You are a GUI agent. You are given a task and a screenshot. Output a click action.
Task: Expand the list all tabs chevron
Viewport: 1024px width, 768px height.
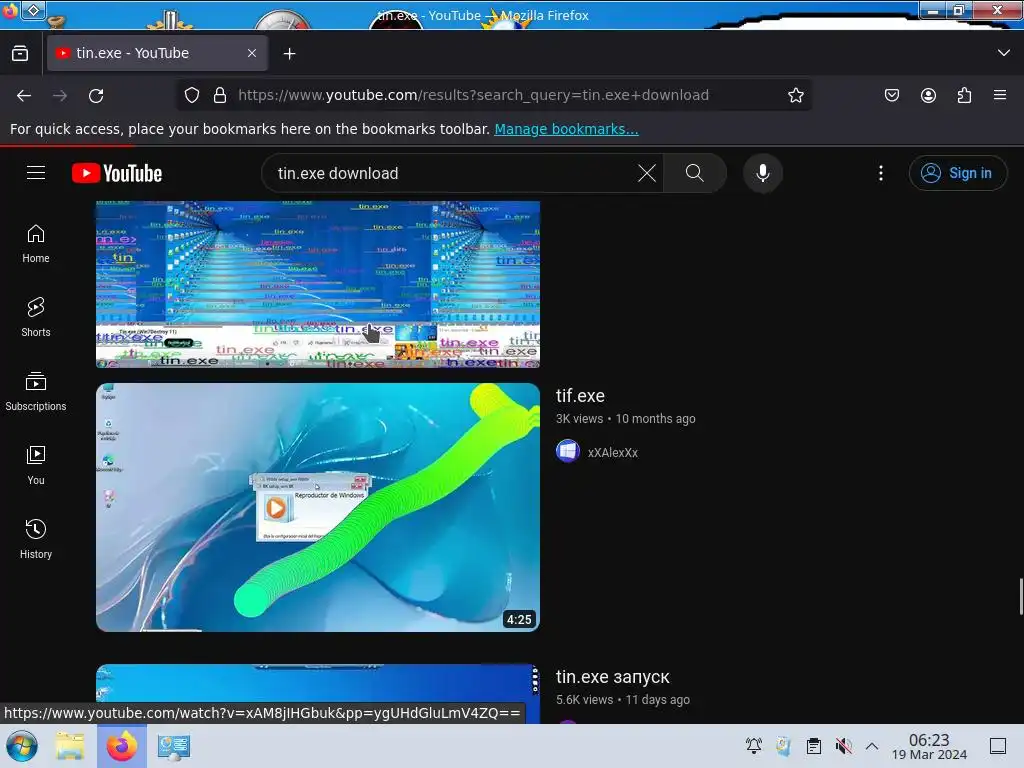pyautogui.click(x=1004, y=53)
